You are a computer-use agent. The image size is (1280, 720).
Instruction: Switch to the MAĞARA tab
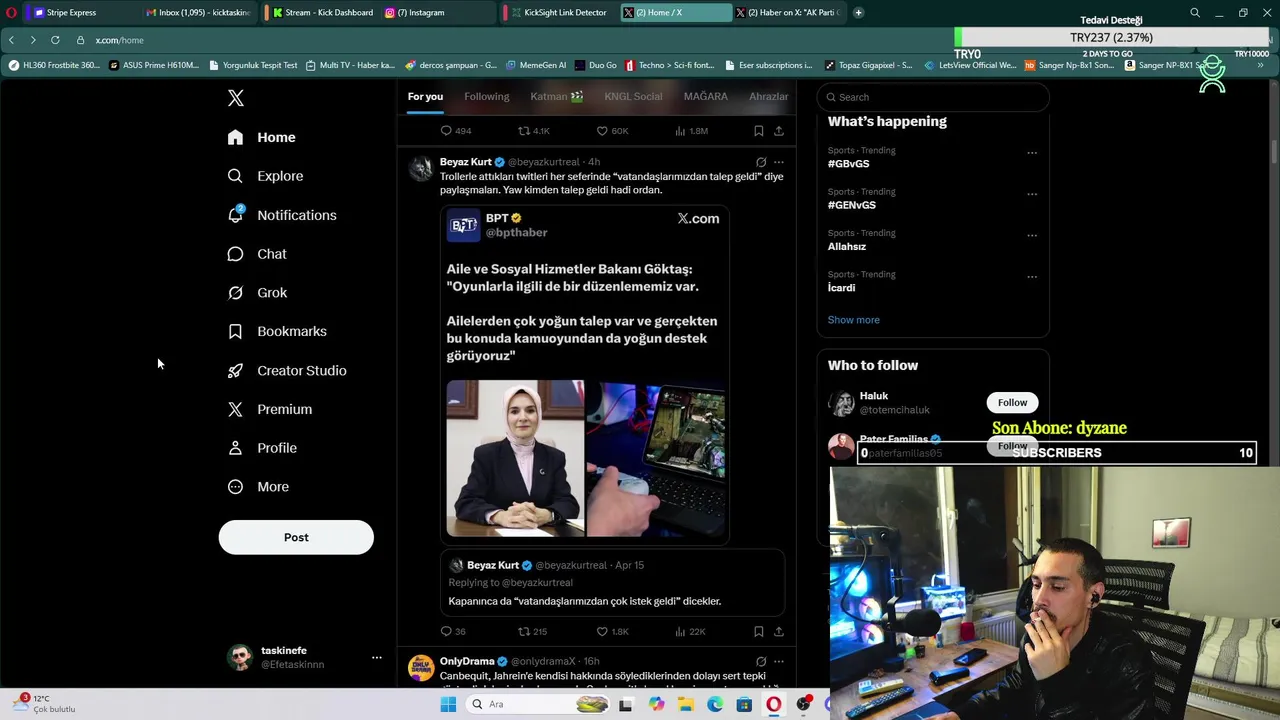point(705,96)
